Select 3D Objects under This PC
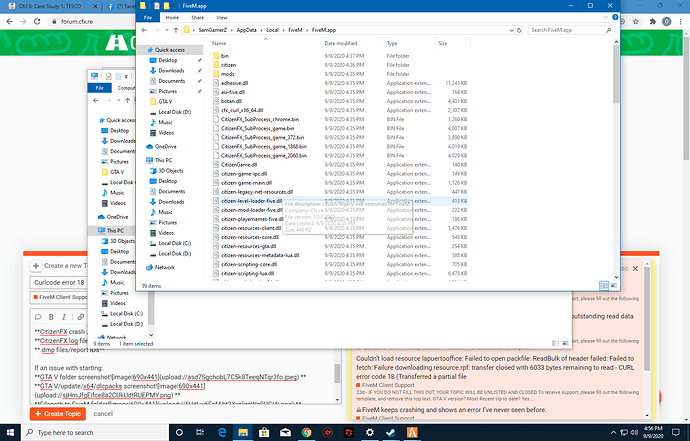Image resolution: width=690 pixels, height=441 pixels. pos(172,171)
